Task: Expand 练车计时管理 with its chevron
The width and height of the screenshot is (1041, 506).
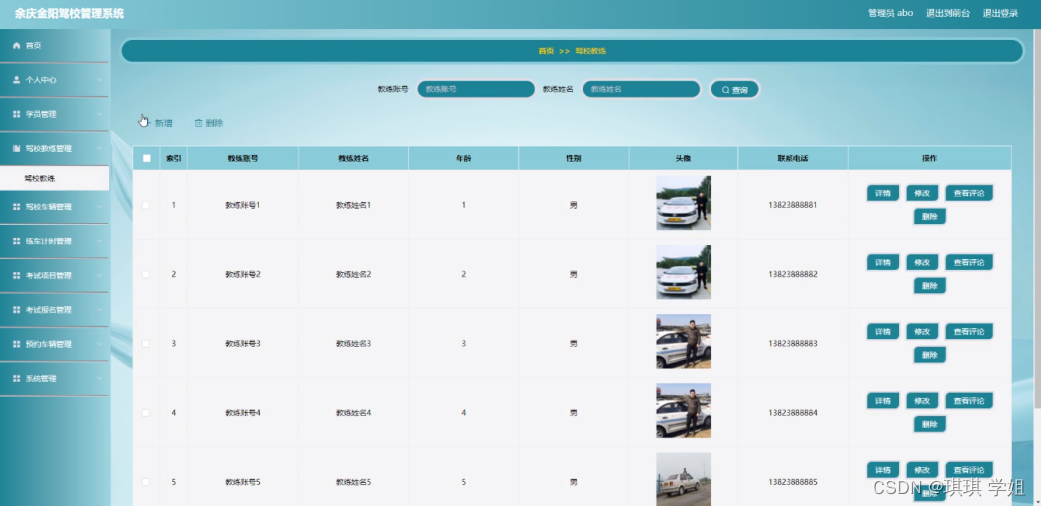Action: (x=99, y=241)
